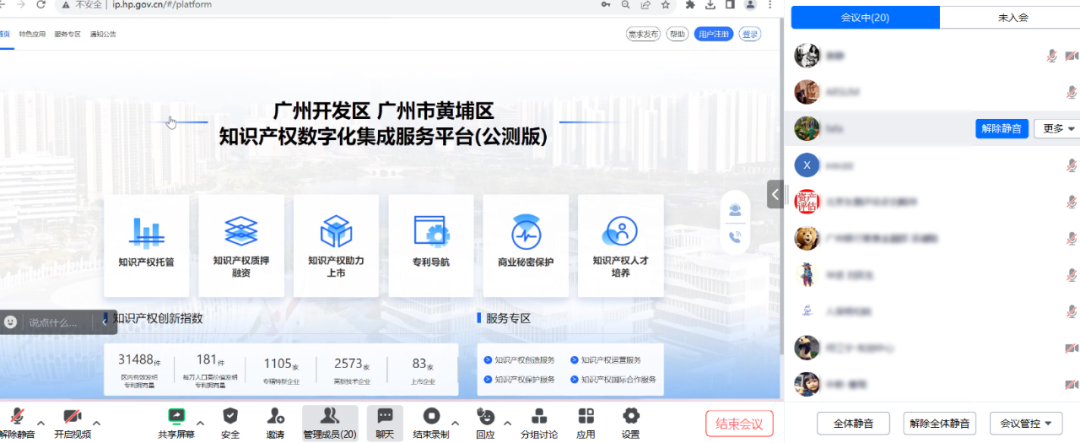The height and width of the screenshot is (443, 1080).
Task: Collapse the side panel with arrow handle
Action: coord(774,193)
